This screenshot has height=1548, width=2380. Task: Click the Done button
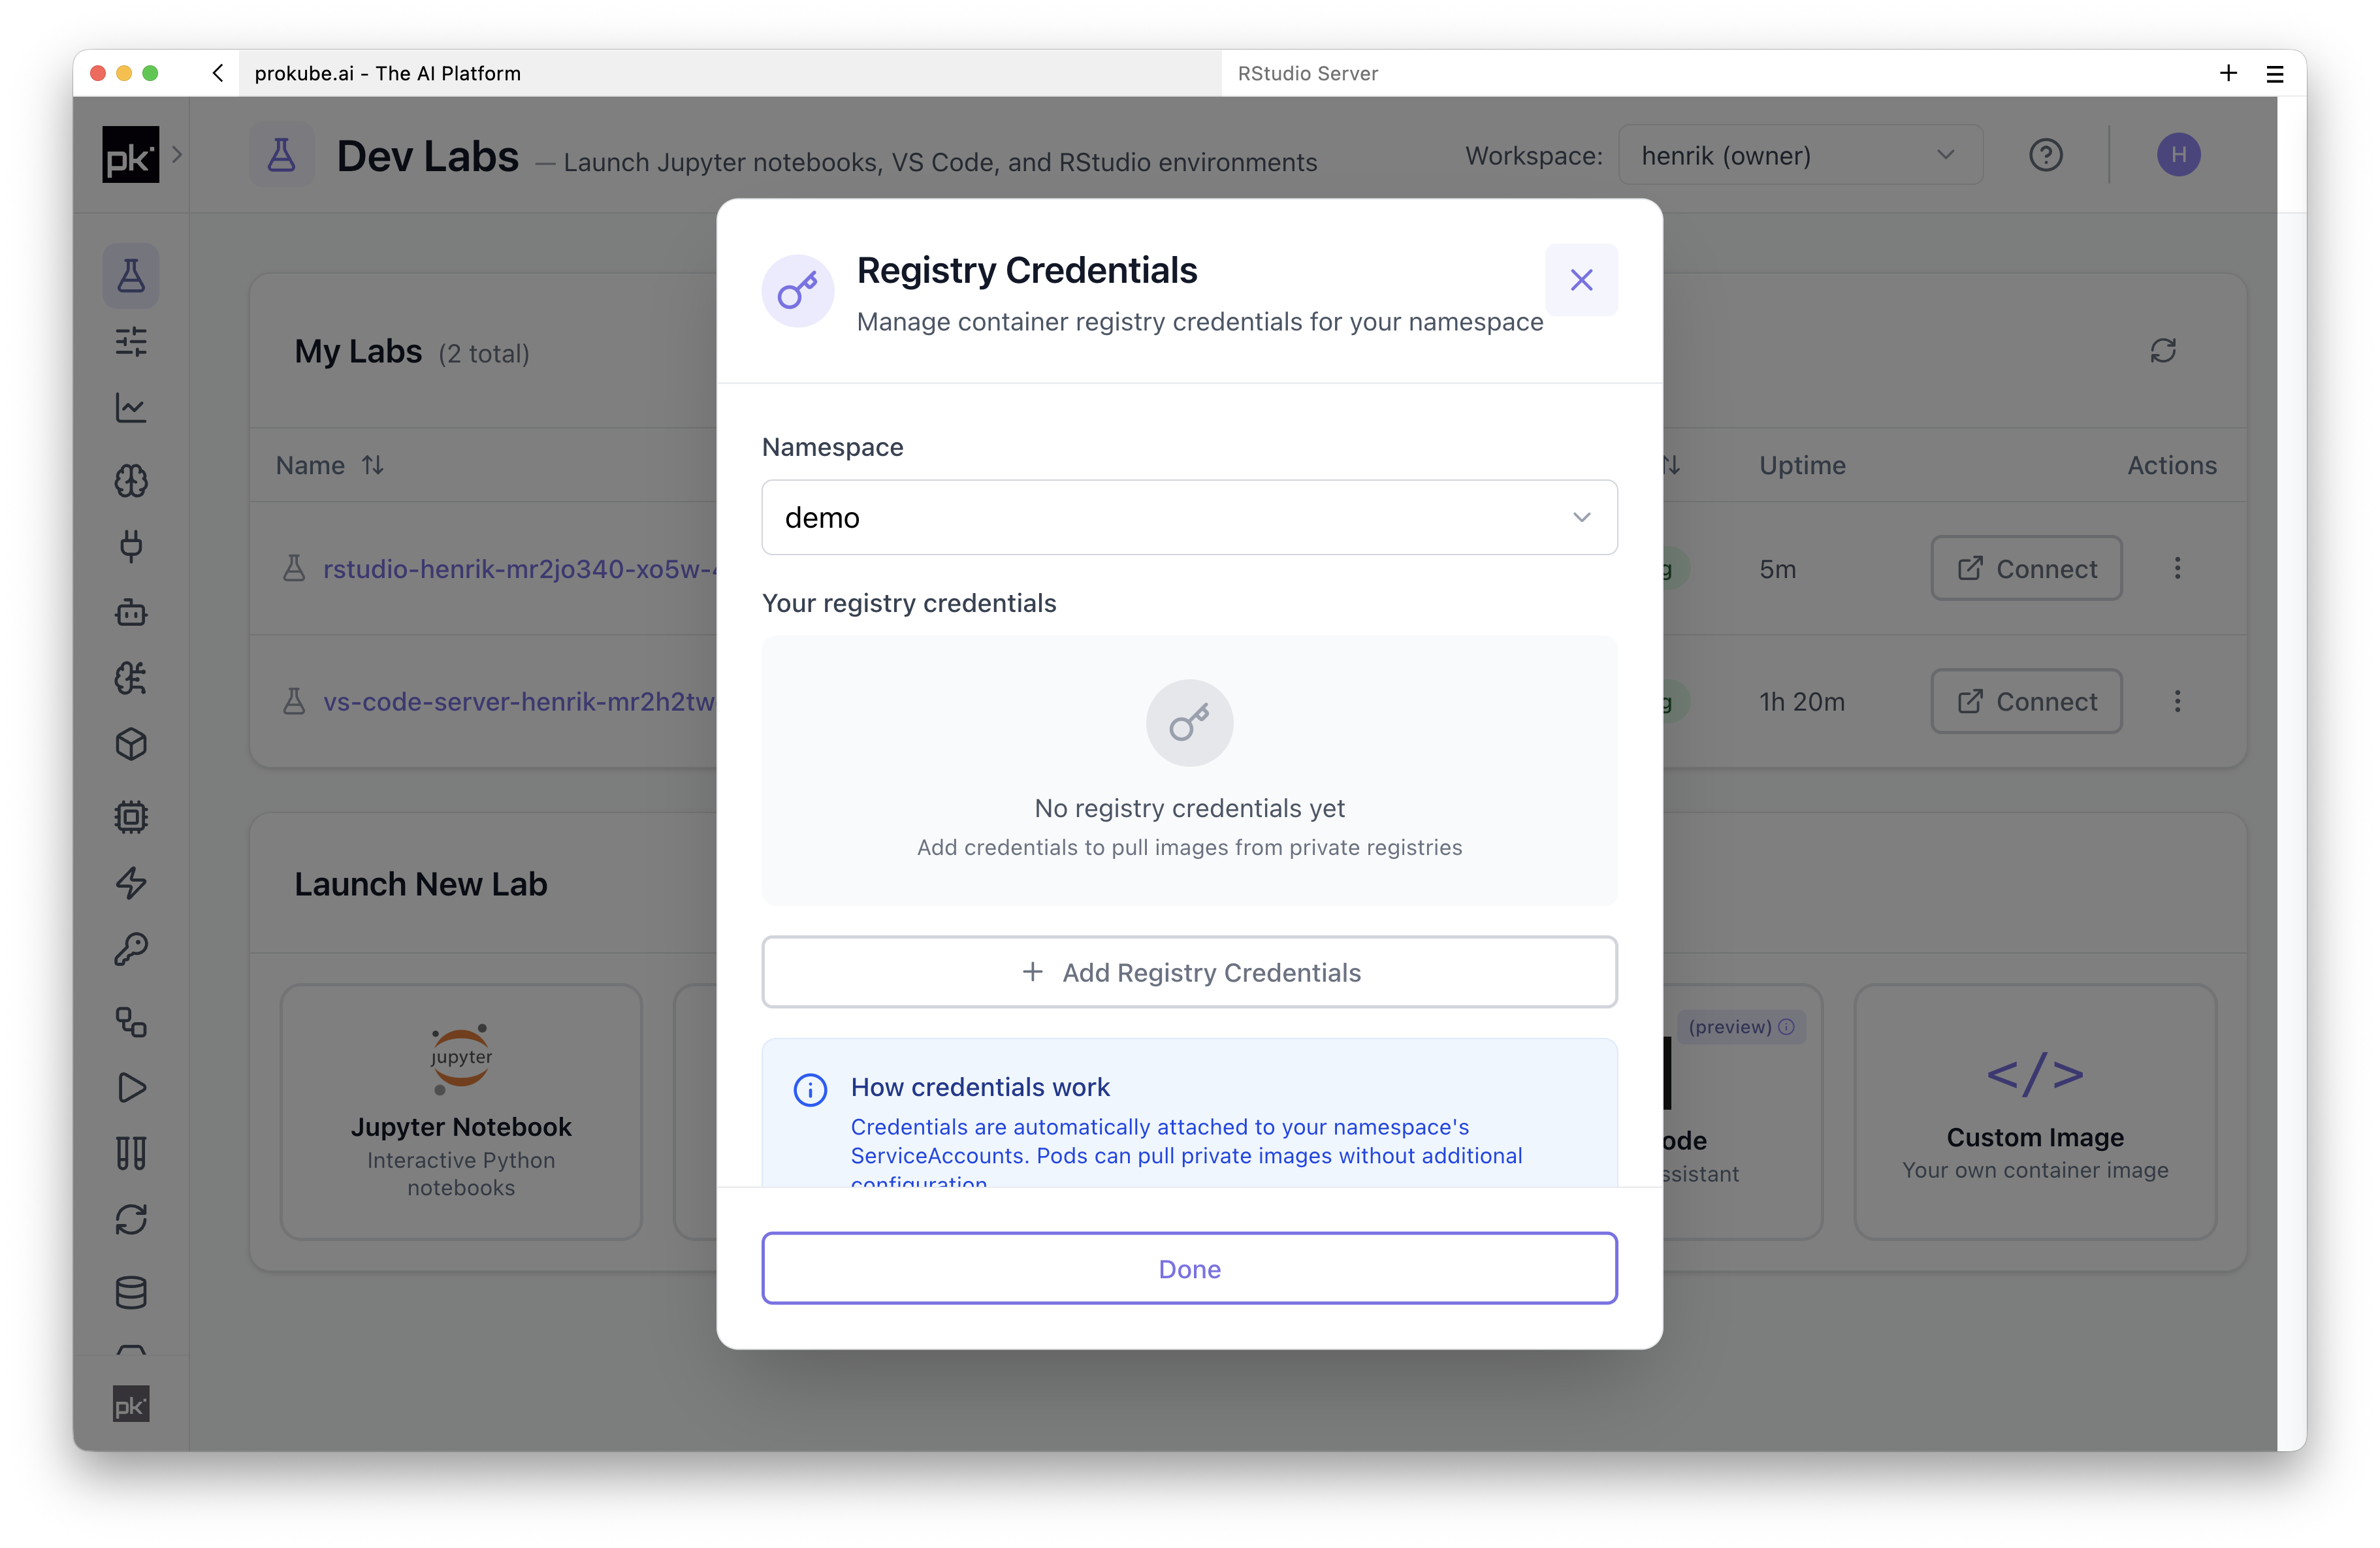coord(1189,1268)
